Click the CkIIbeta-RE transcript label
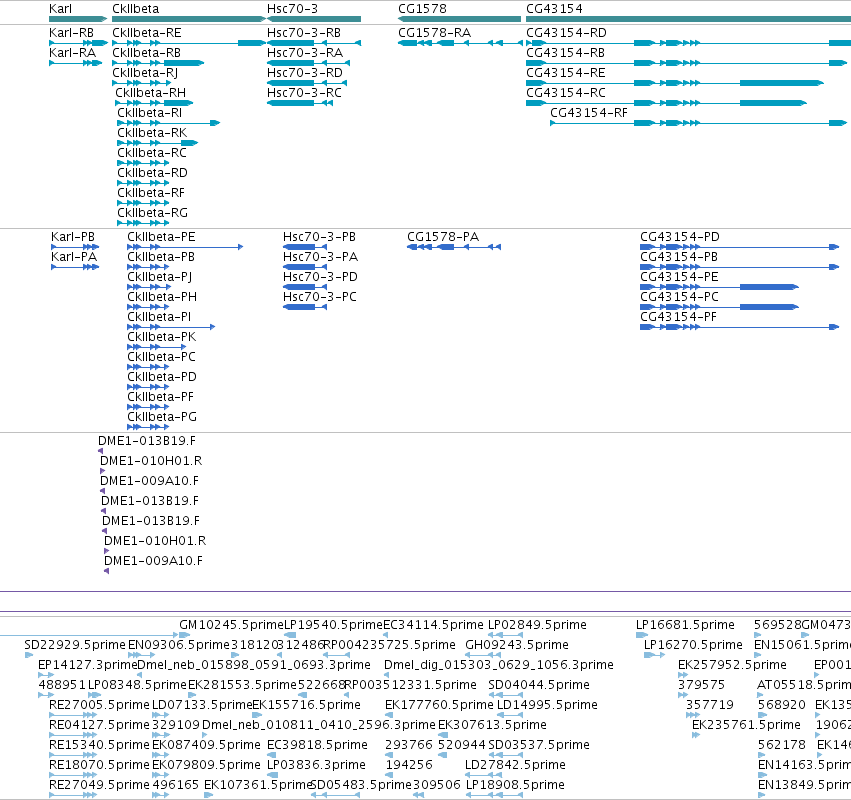Screen dimensions: 851x800 [147, 33]
